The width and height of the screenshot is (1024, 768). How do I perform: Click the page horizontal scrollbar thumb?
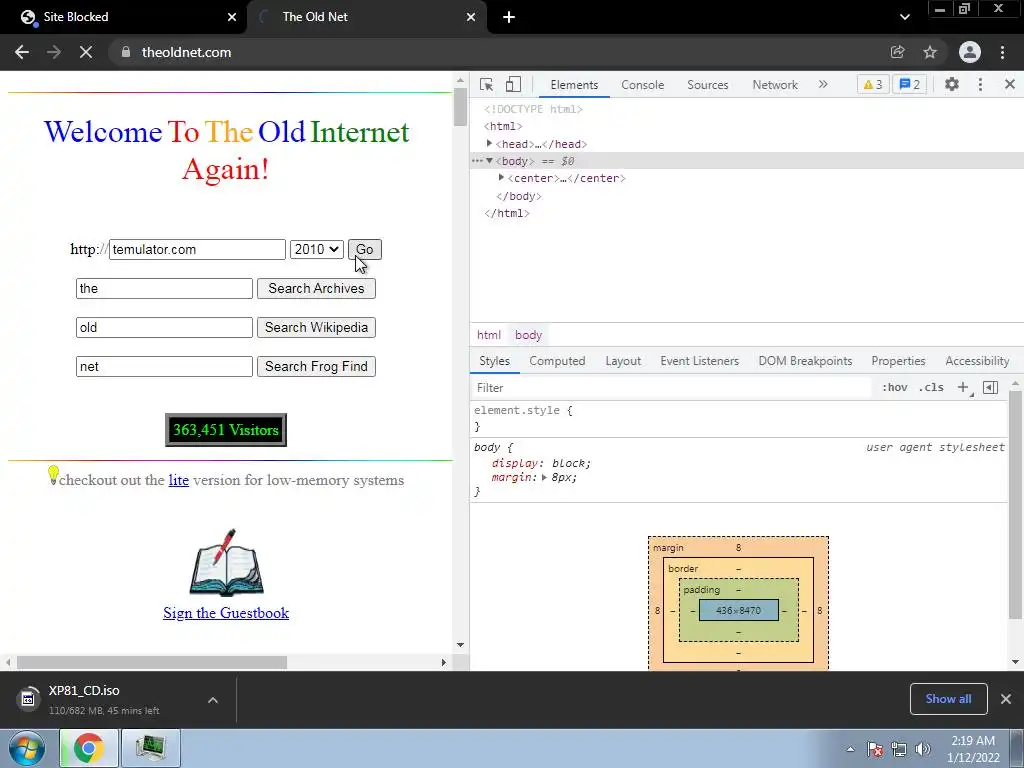[152, 662]
